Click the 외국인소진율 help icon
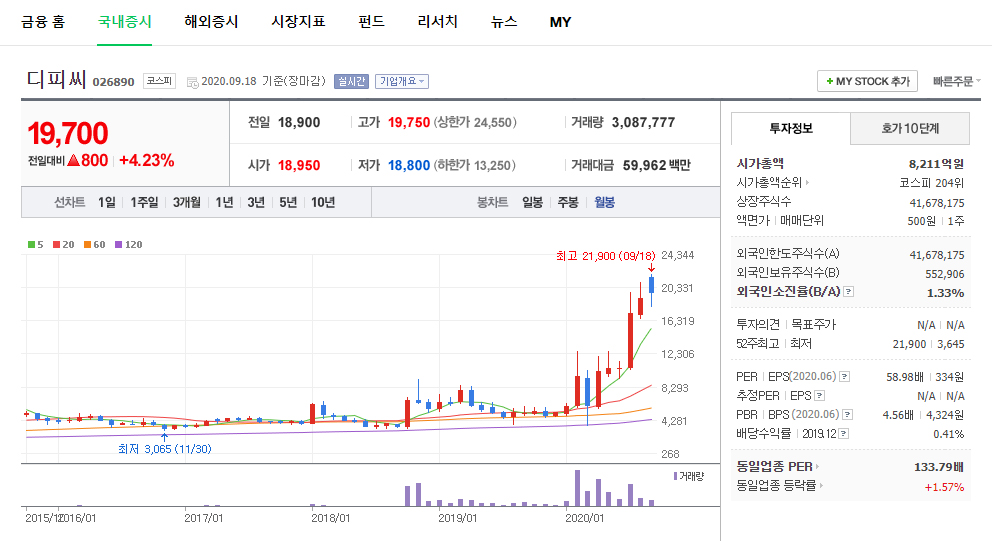992x541 pixels. 849,292
